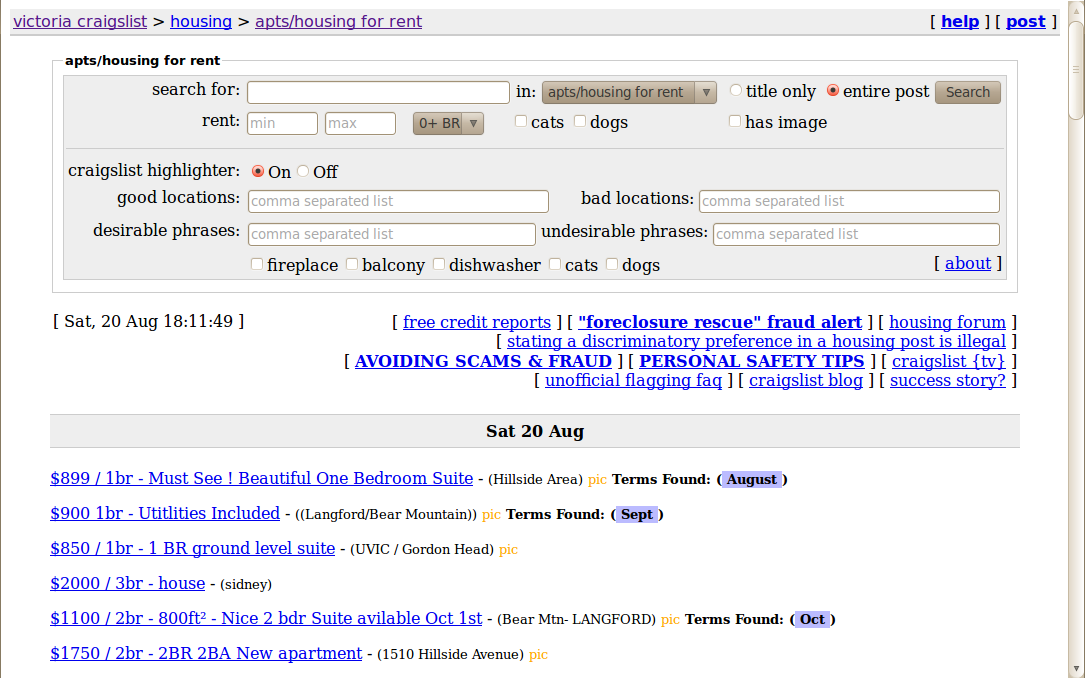Tick the cats checkbox in the rent row
This screenshot has height=678, width=1085.
(x=521, y=121)
